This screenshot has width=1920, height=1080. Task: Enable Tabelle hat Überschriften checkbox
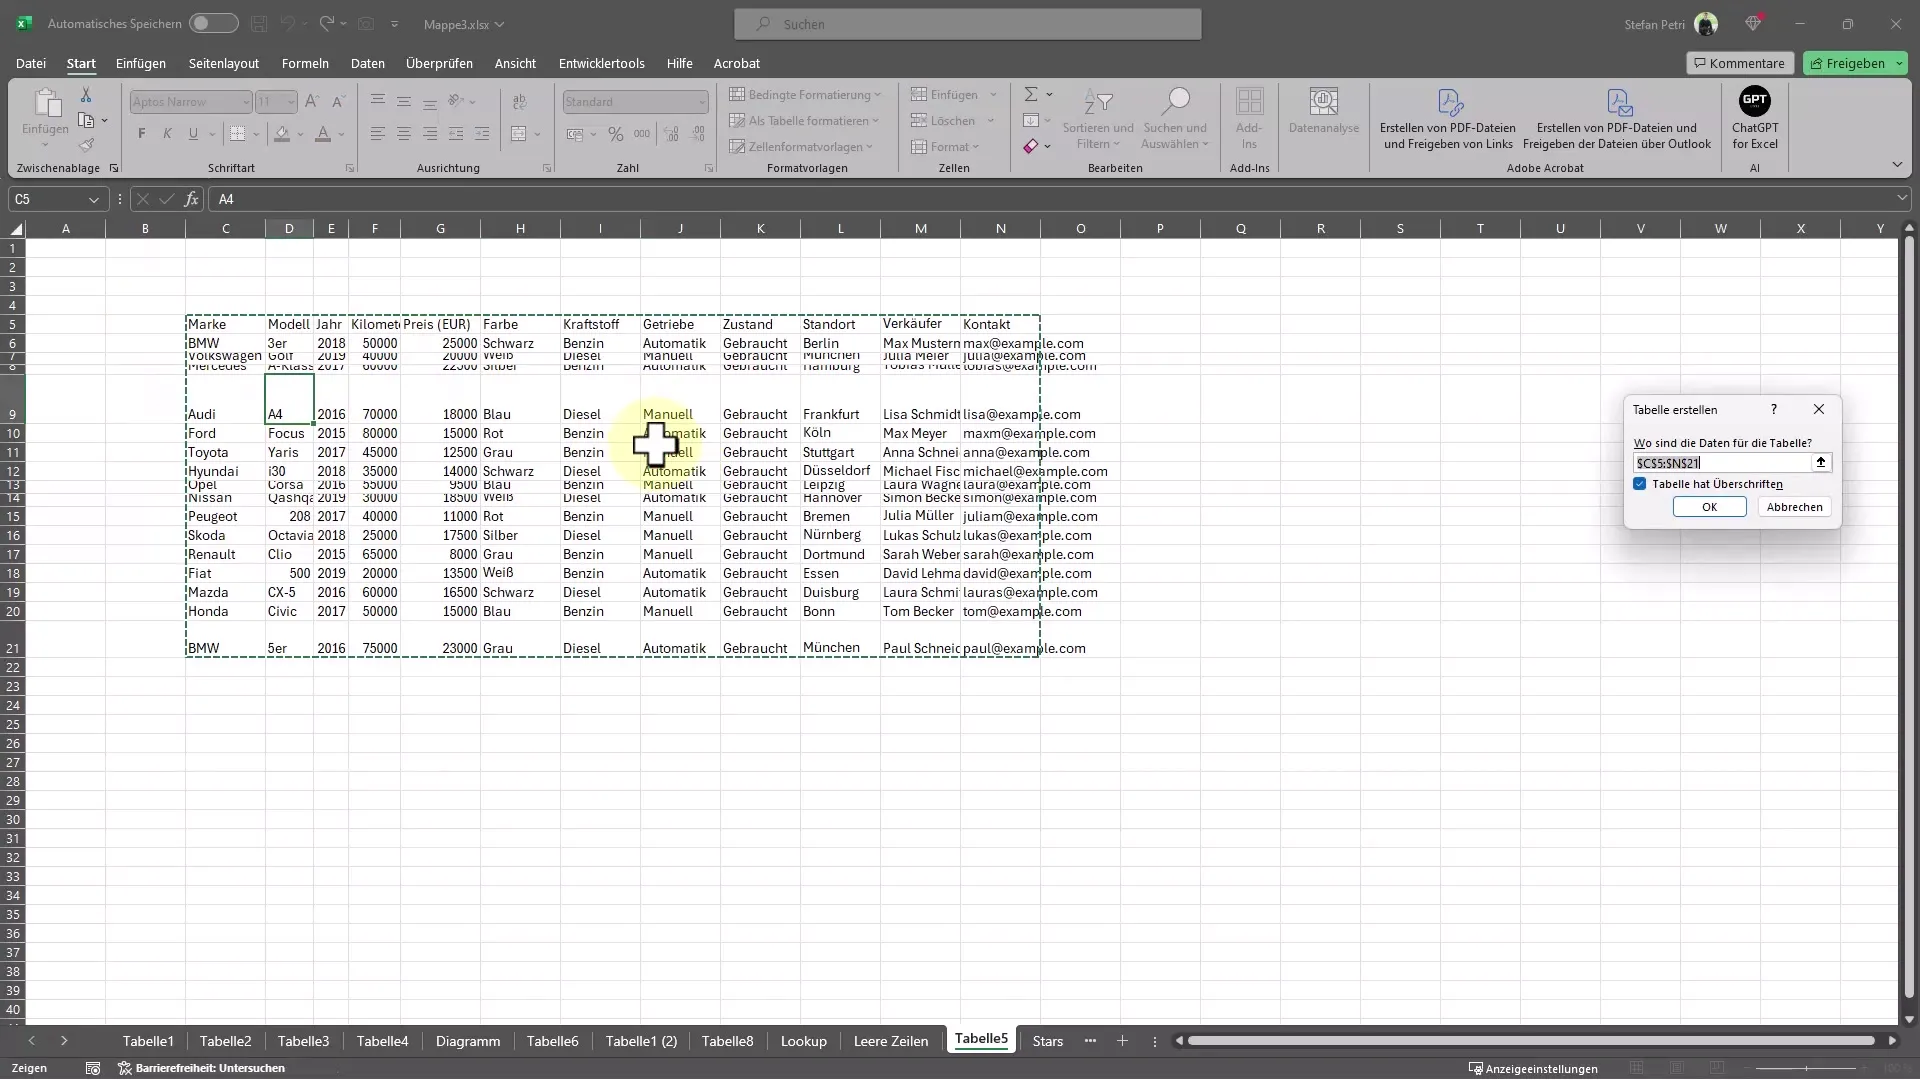pyautogui.click(x=1639, y=484)
